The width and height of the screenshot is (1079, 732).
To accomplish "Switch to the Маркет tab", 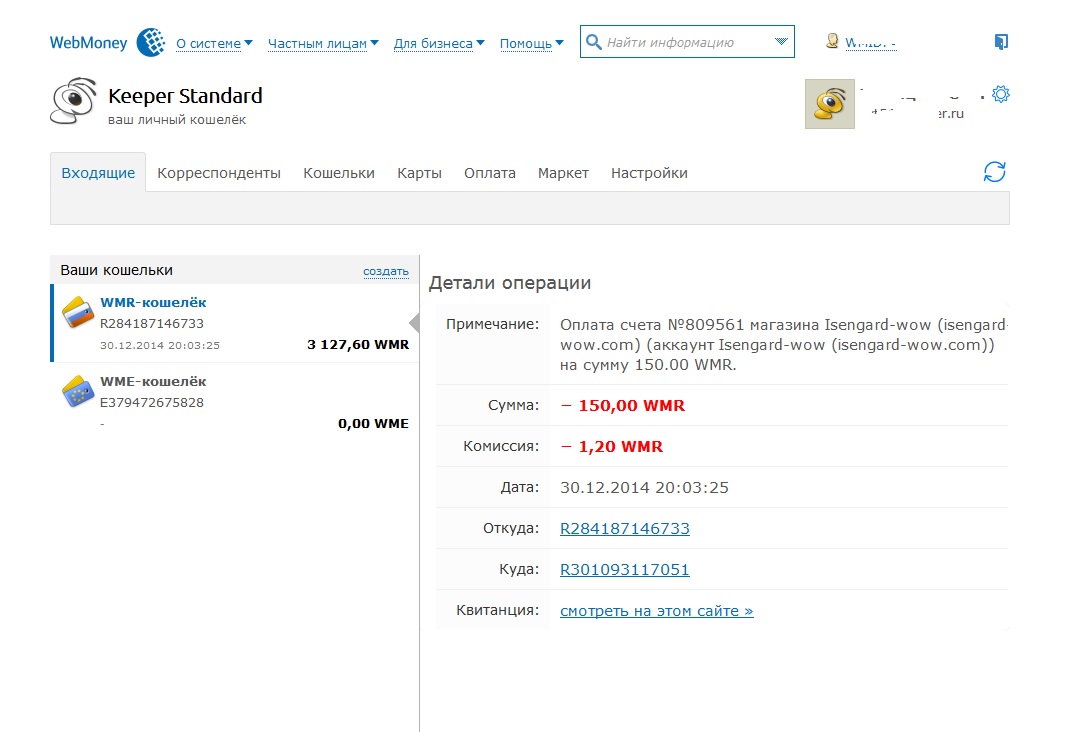I will 563,173.
